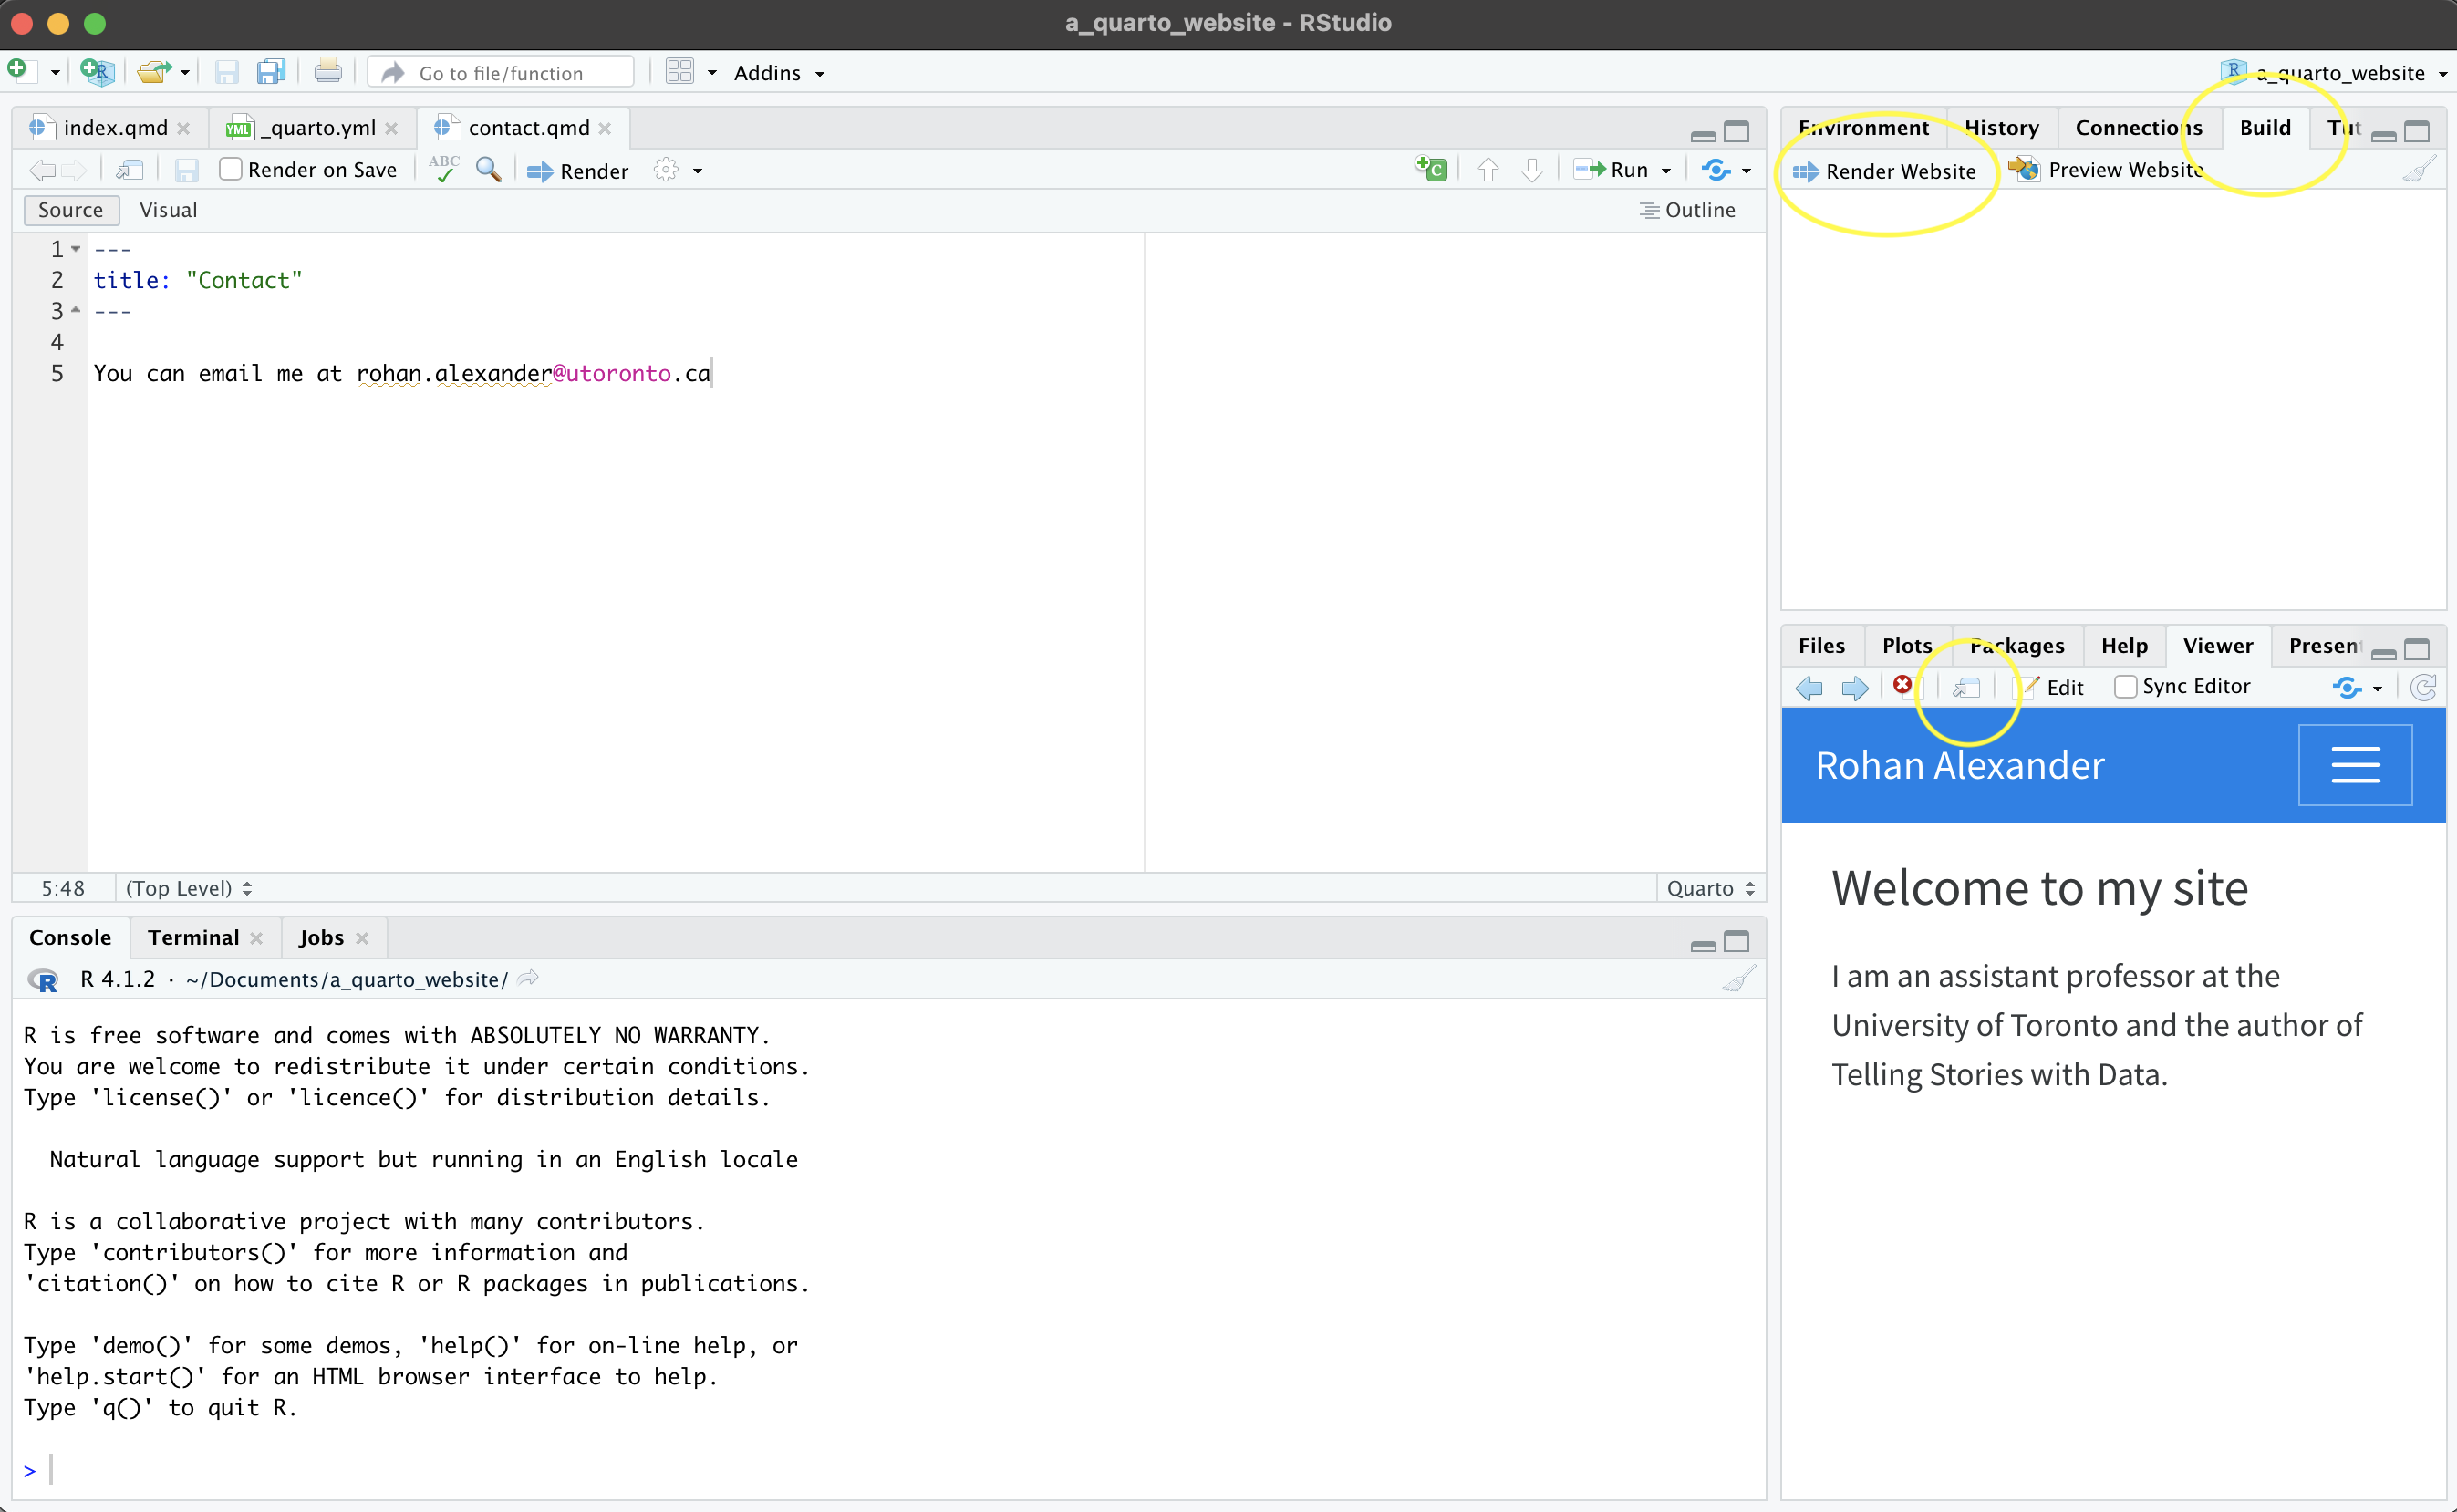Open the a_quarto_website project dropdown
This screenshot has width=2457, height=1512.
(x=2339, y=73)
